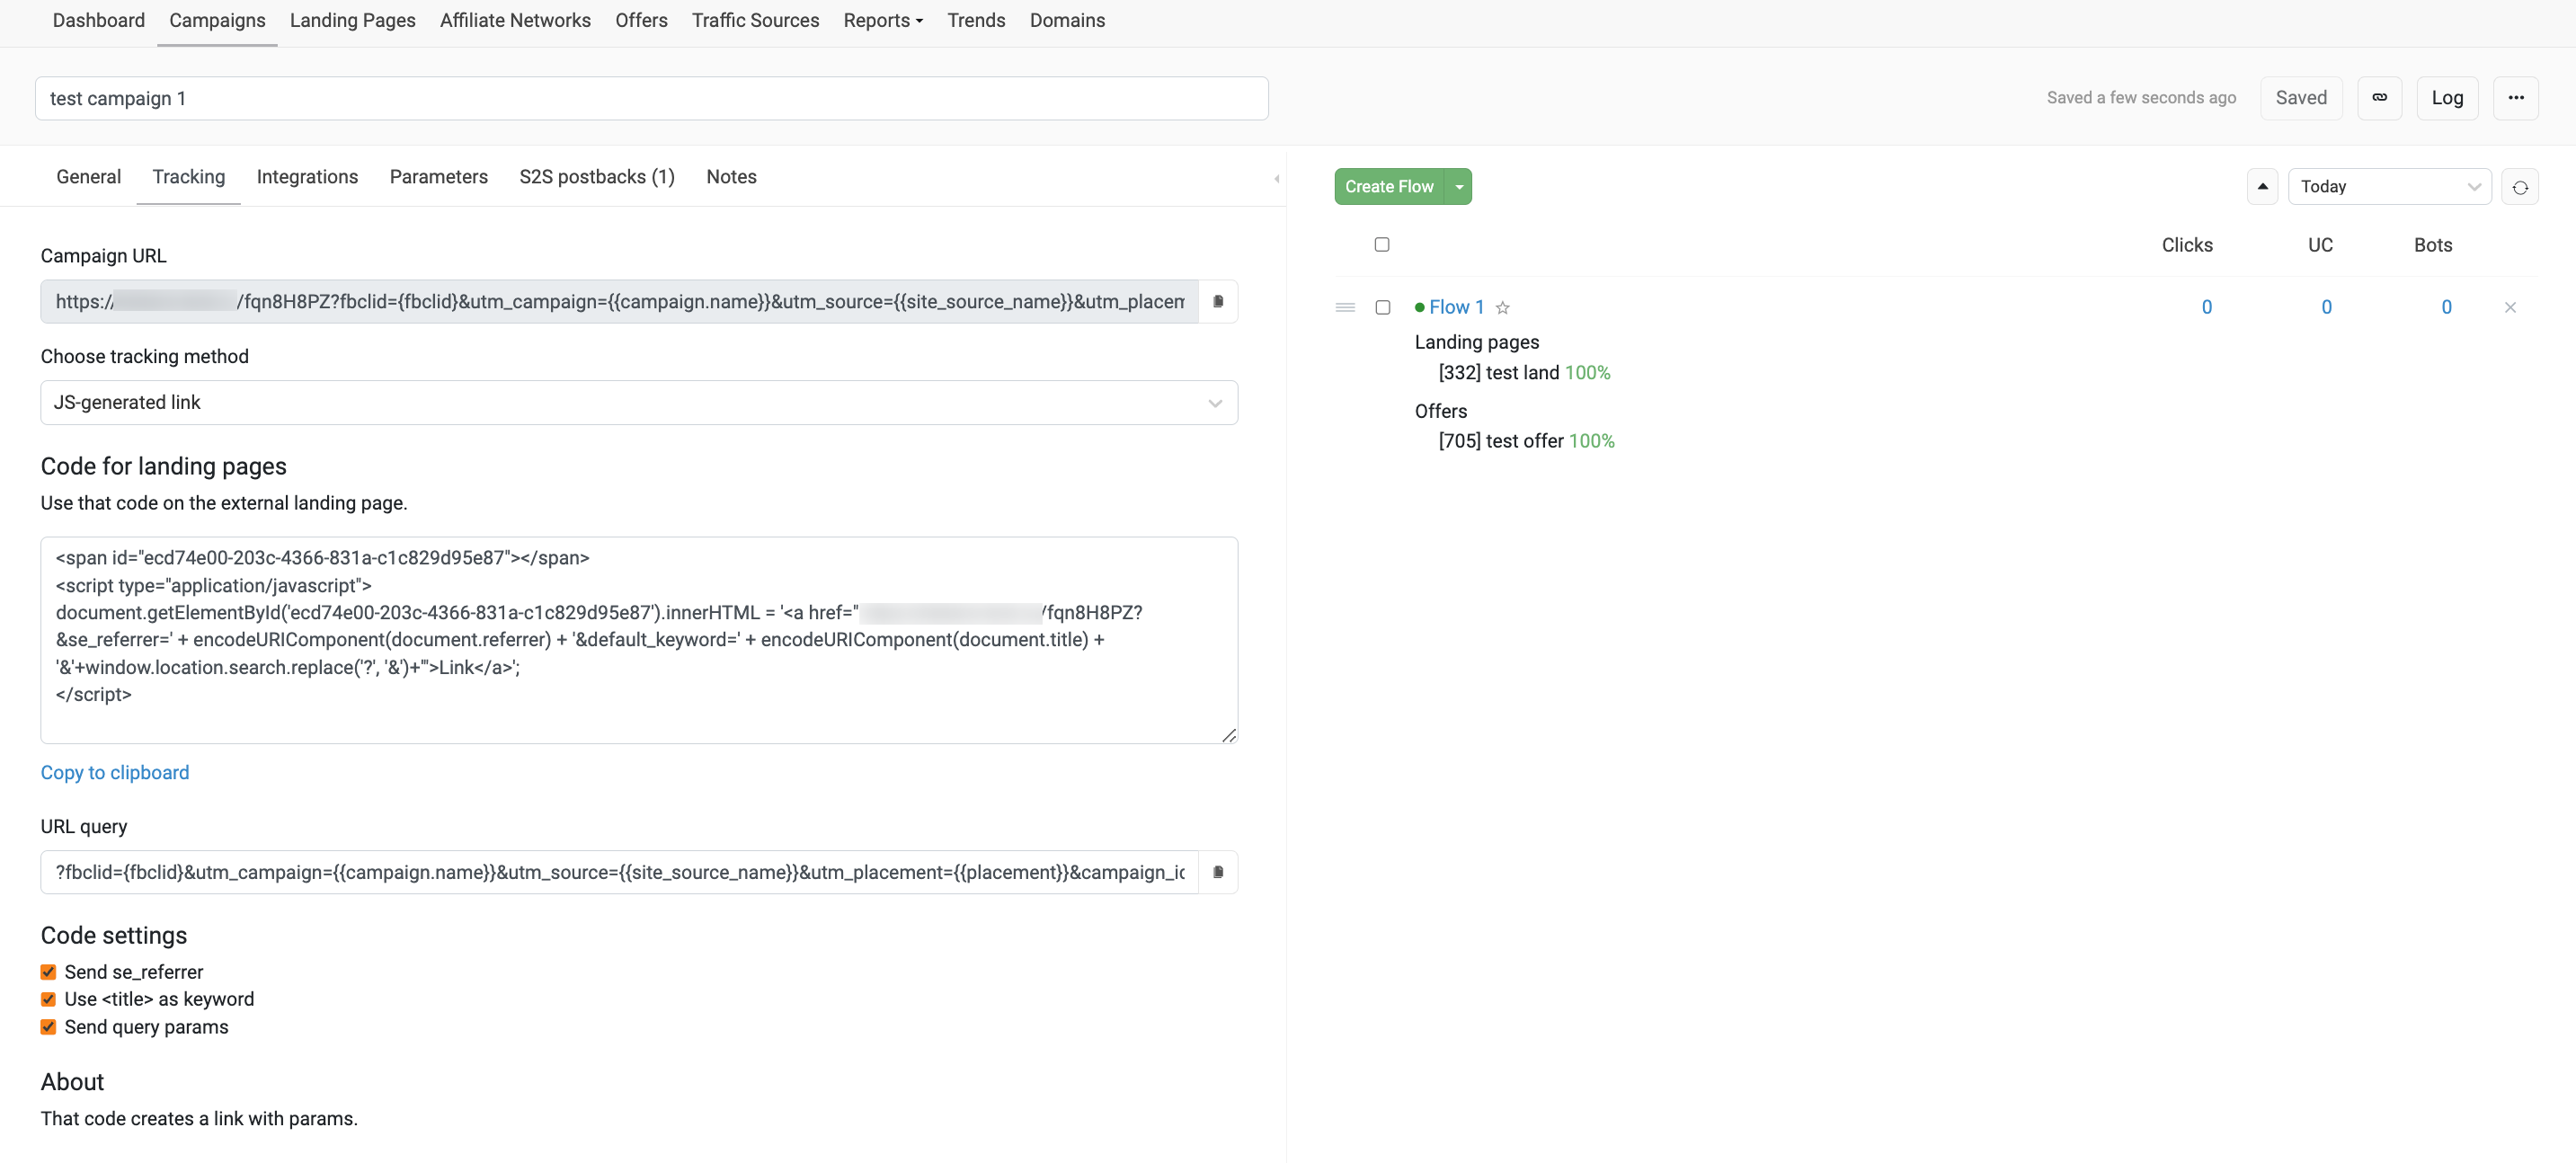The height and width of the screenshot is (1163, 2576).
Task: Click the URL query field
Action: (619, 872)
